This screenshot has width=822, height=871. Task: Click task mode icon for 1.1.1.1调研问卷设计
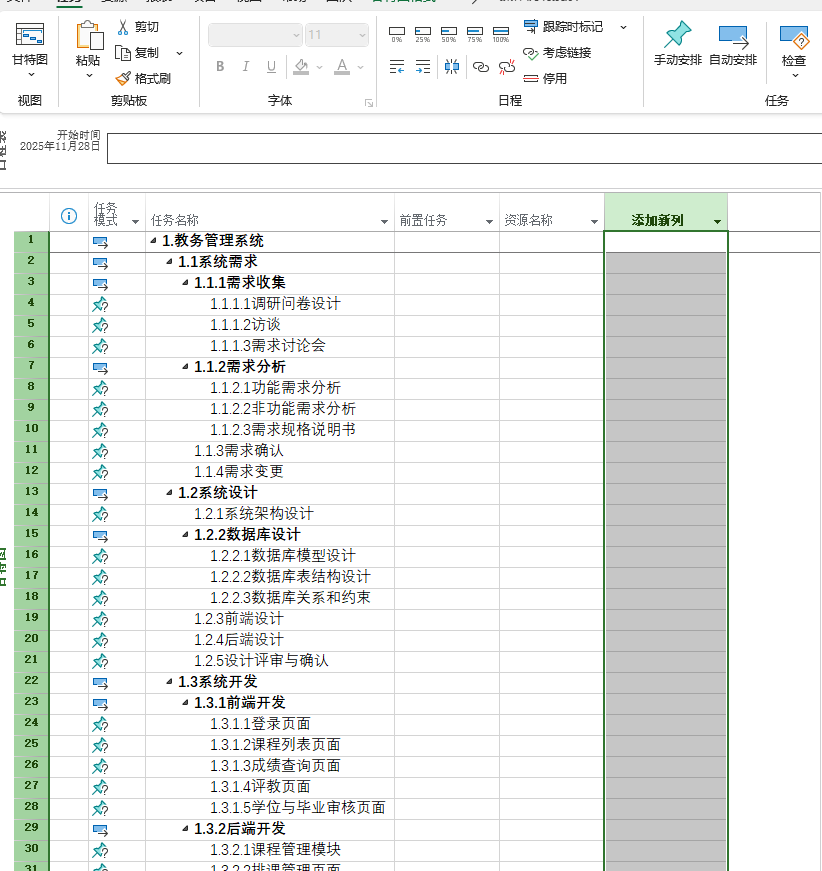[101, 304]
